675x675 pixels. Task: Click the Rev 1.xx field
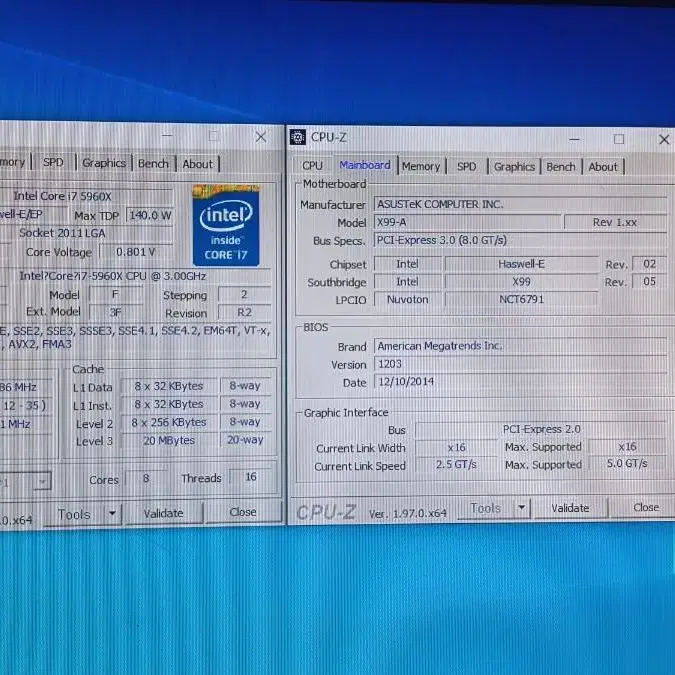[x=616, y=222]
